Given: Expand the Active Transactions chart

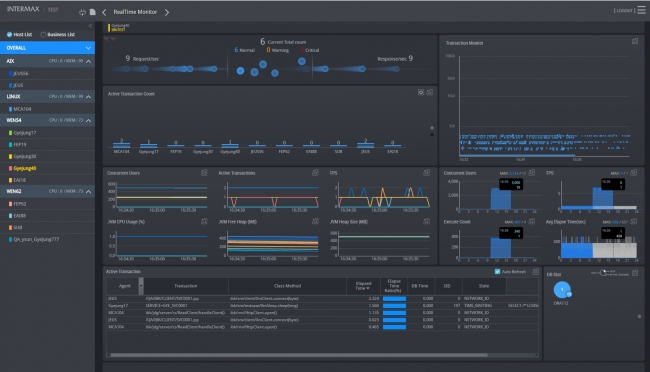Looking at the screenshot, I should click(315, 173).
